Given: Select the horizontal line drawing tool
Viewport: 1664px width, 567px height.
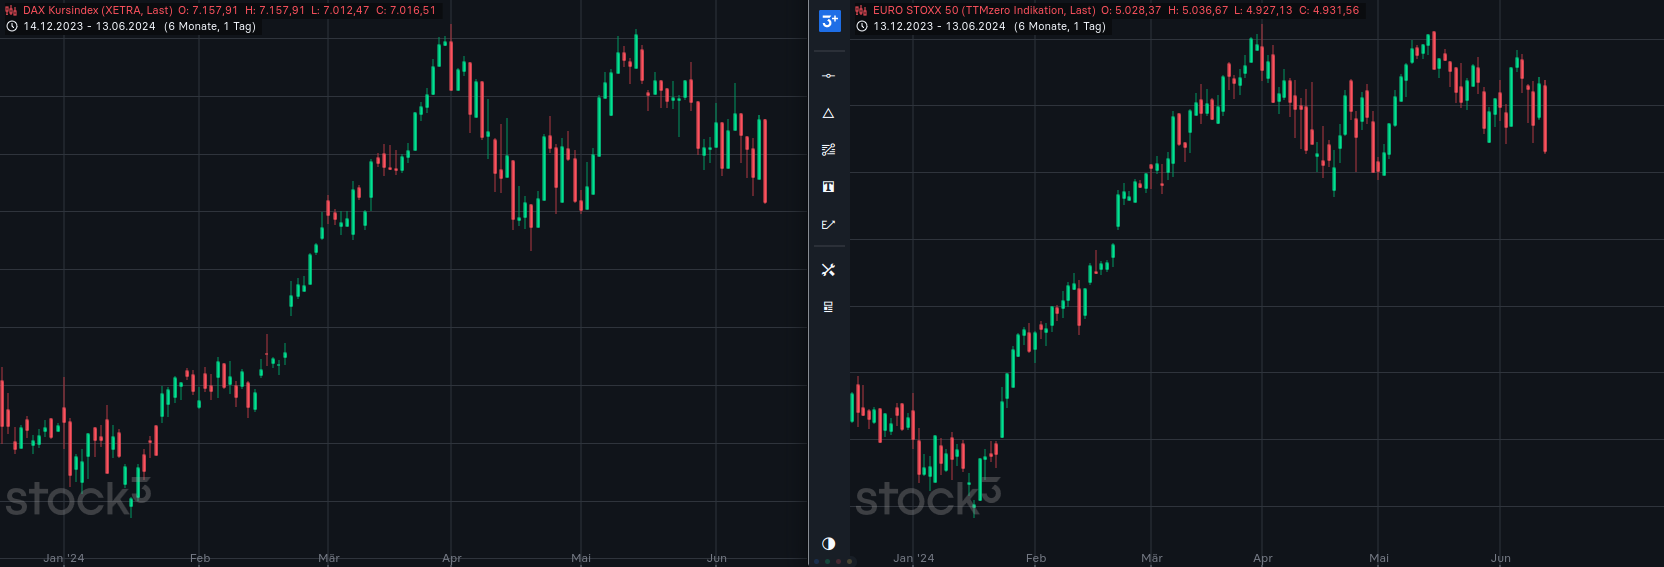Looking at the screenshot, I should click(828, 76).
